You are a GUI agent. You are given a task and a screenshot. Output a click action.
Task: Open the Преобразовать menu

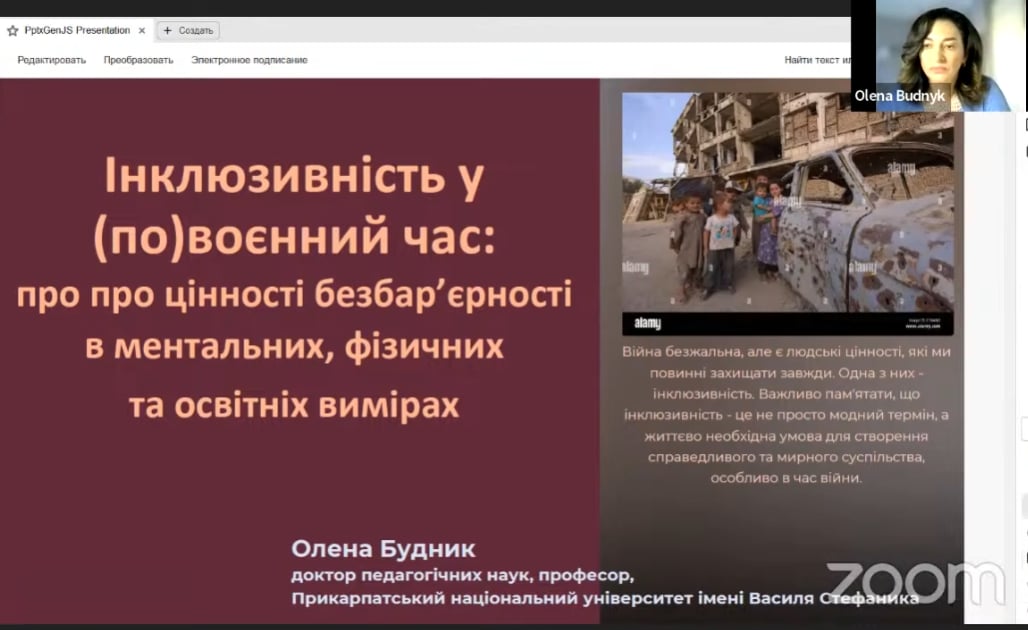[138, 60]
